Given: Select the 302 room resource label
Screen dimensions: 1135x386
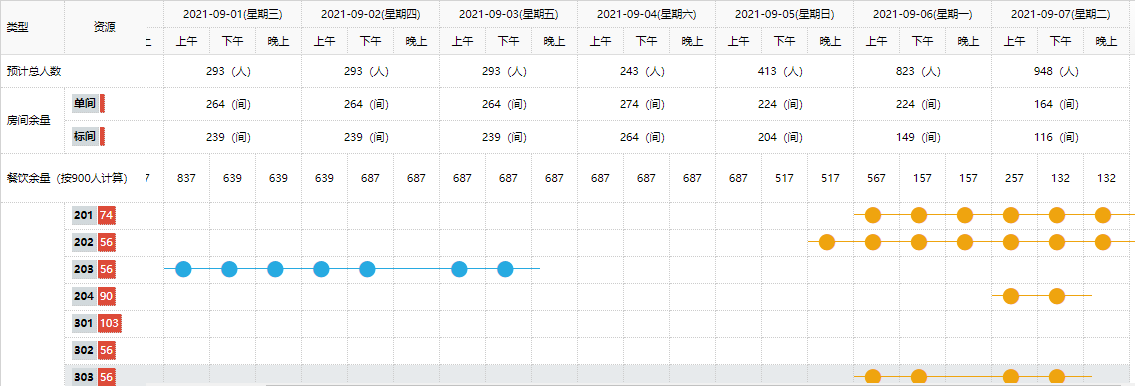Looking at the screenshot, I should 85,351.
